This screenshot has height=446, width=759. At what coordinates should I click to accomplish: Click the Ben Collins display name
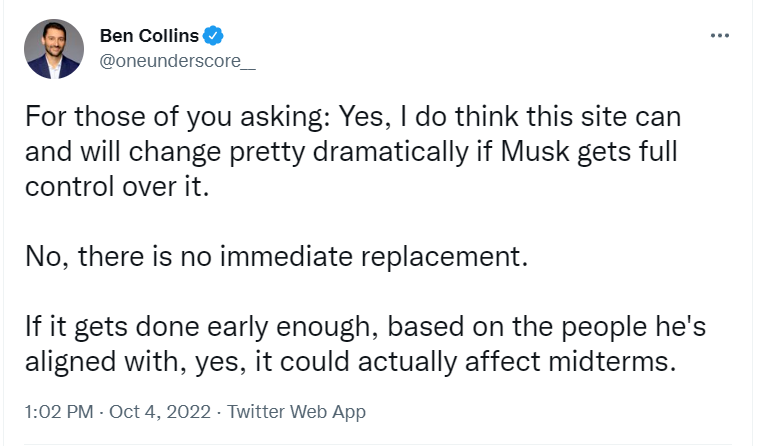(x=149, y=36)
